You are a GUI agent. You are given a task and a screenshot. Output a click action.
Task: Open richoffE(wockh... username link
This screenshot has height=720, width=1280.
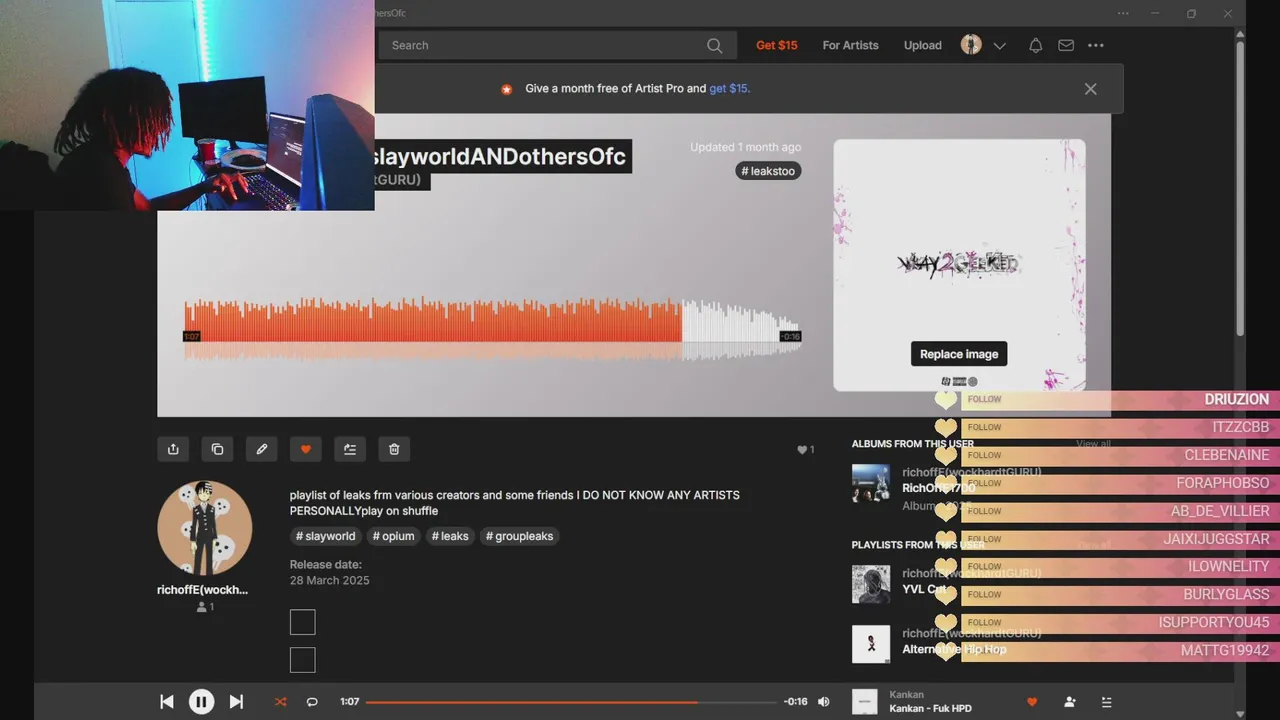(203, 590)
